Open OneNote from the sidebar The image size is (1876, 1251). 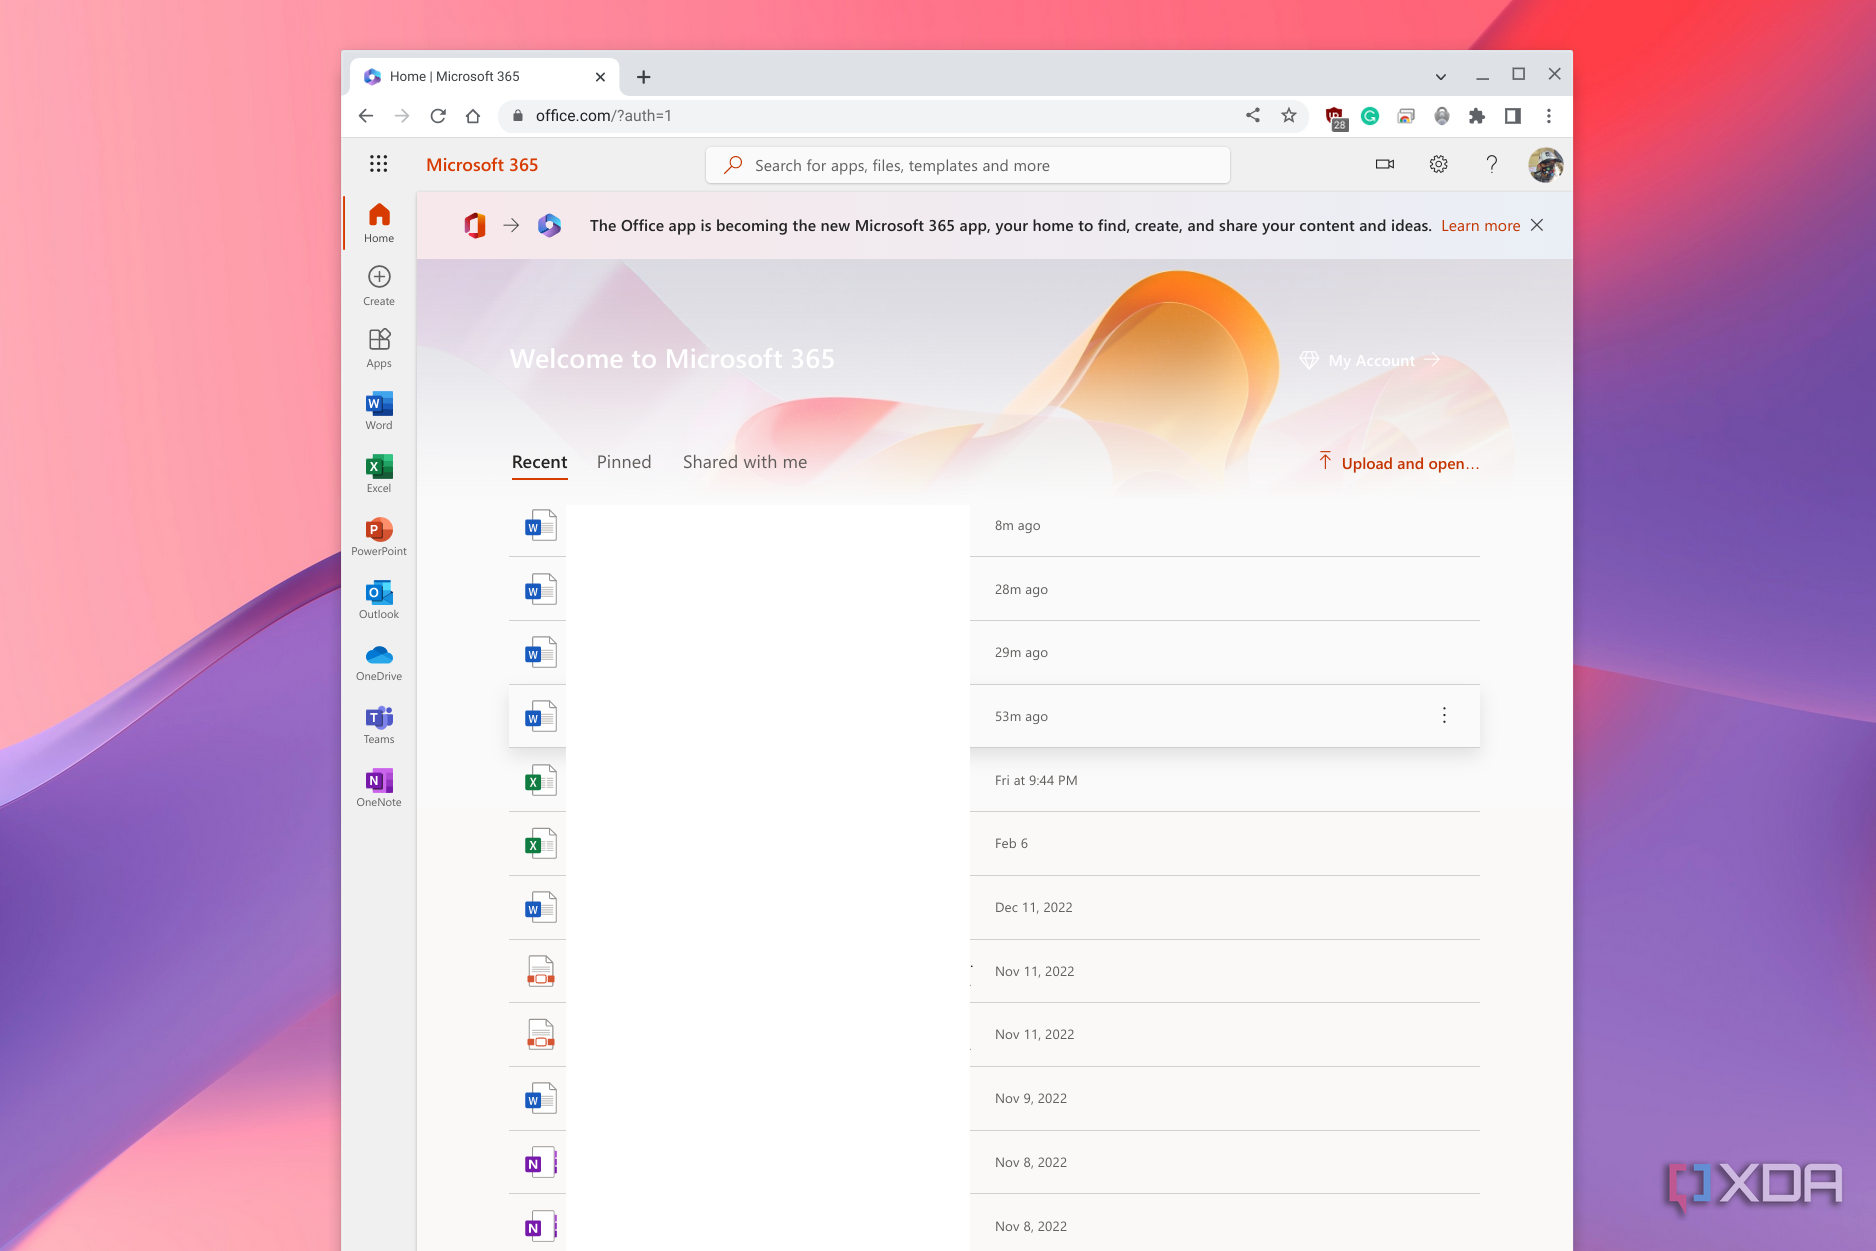click(378, 786)
